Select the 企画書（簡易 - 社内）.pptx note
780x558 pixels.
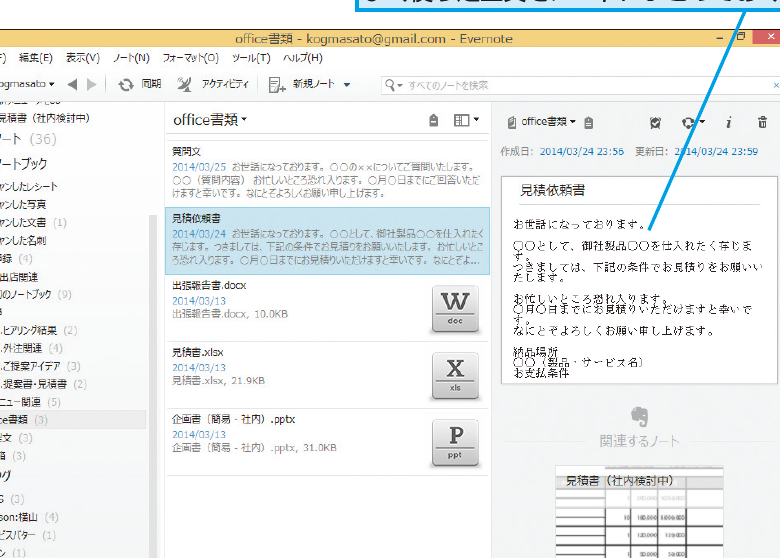pyautogui.click(x=327, y=442)
